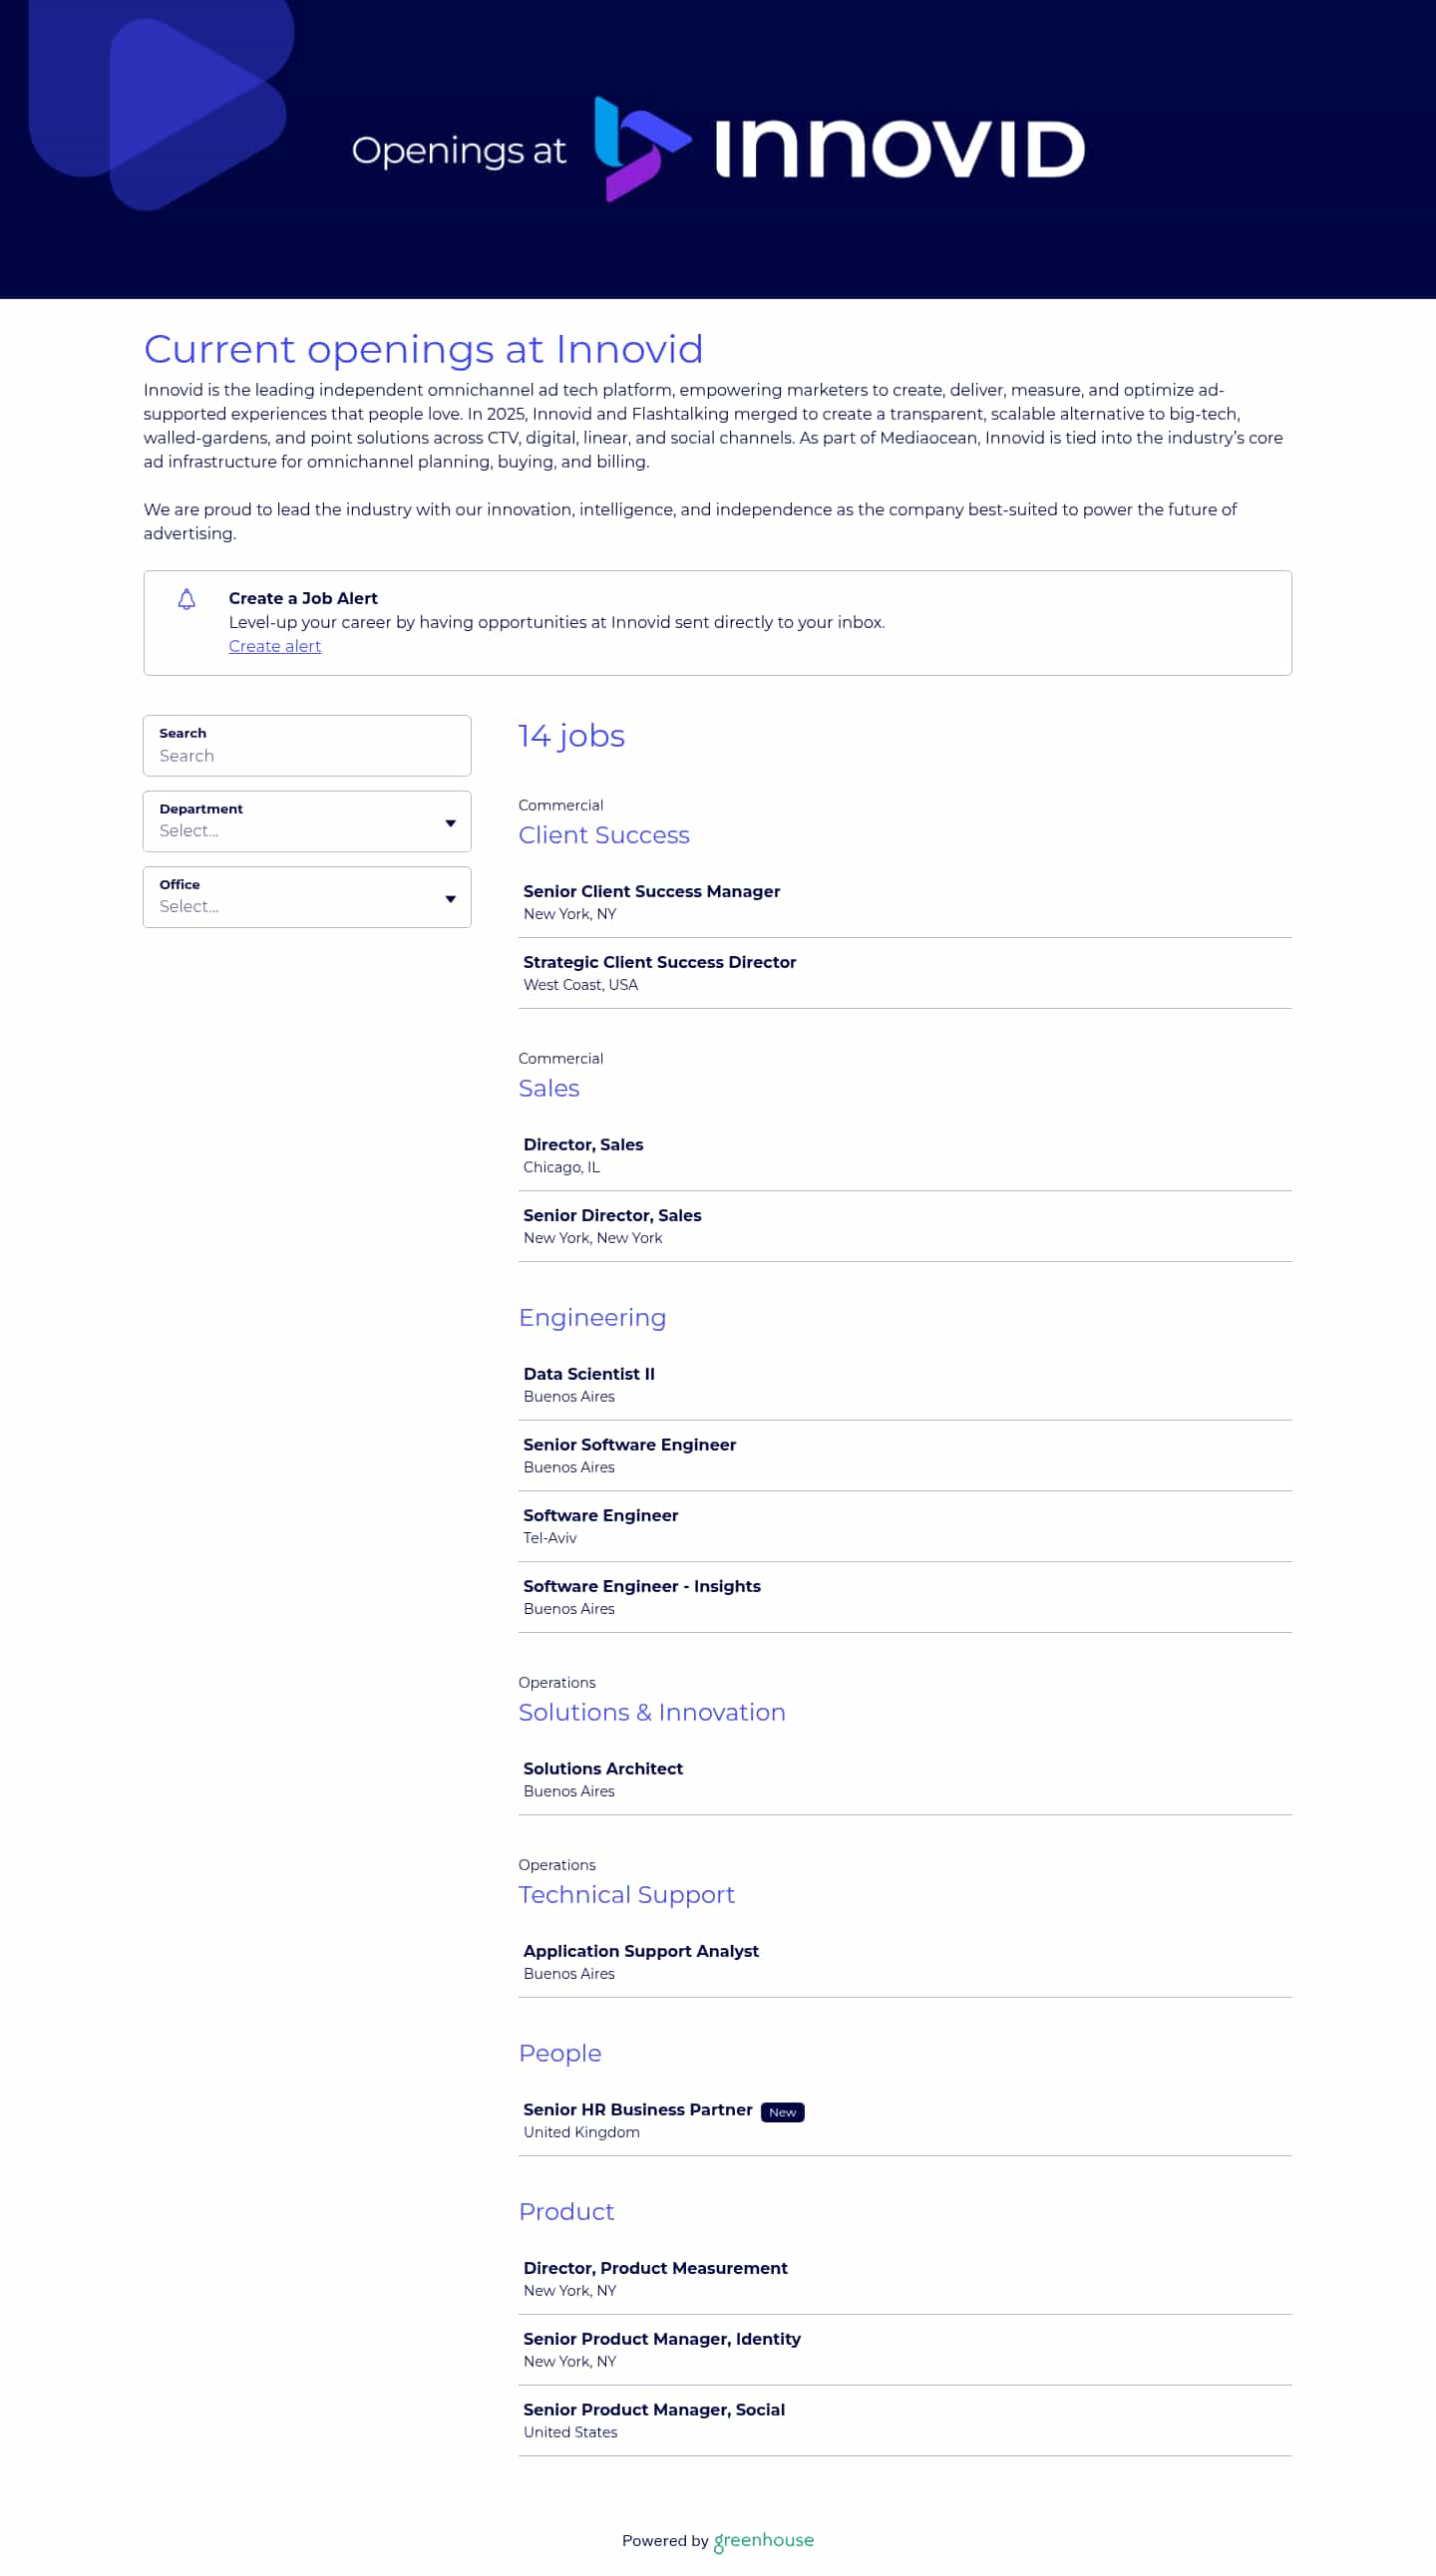This screenshot has height=2576, width=1436.
Task: Open the Solutions Architect job listing
Action: [x=905, y=1779]
